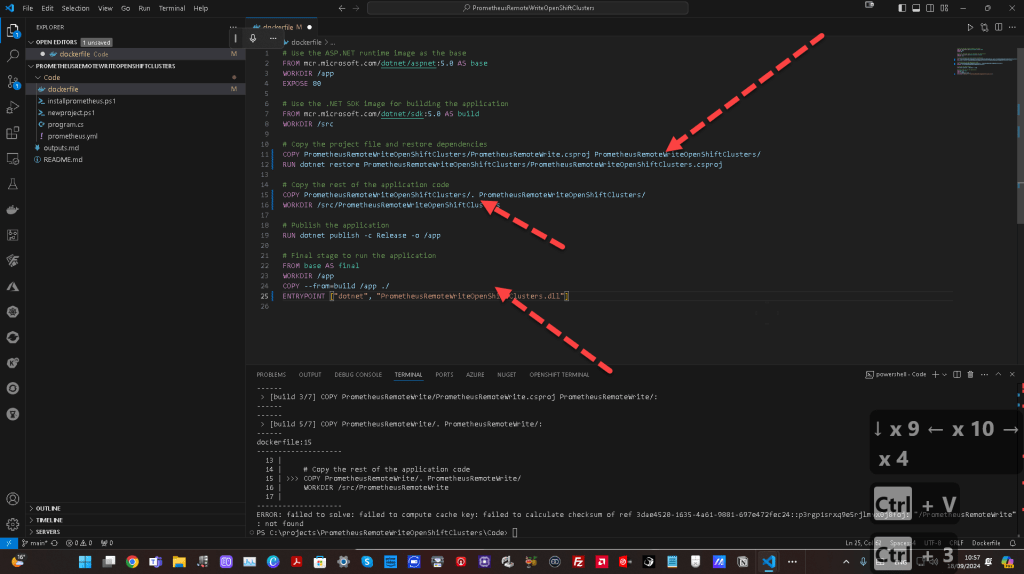The height and width of the screenshot is (574, 1024).
Task: Open notifications bell in the status bar
Action: tap(1013, 543)
